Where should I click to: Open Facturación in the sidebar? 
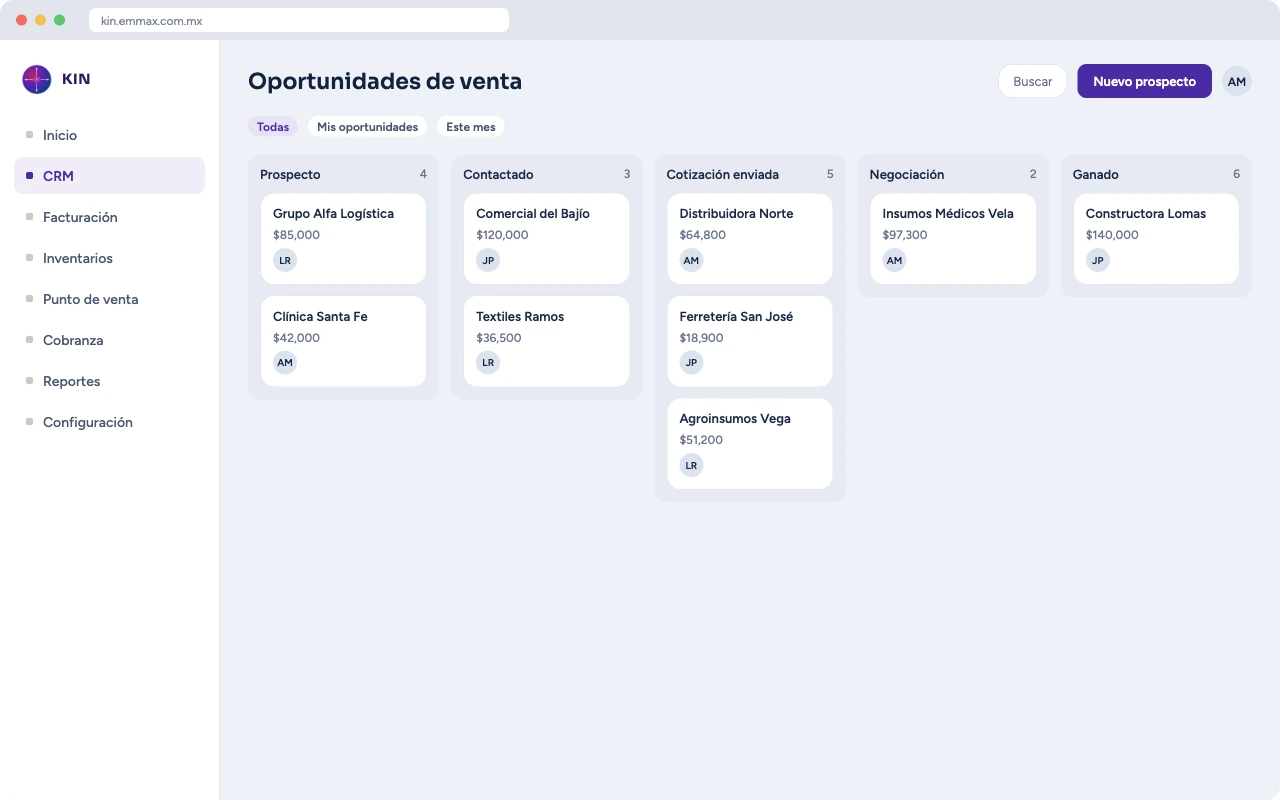pos(109,217)
